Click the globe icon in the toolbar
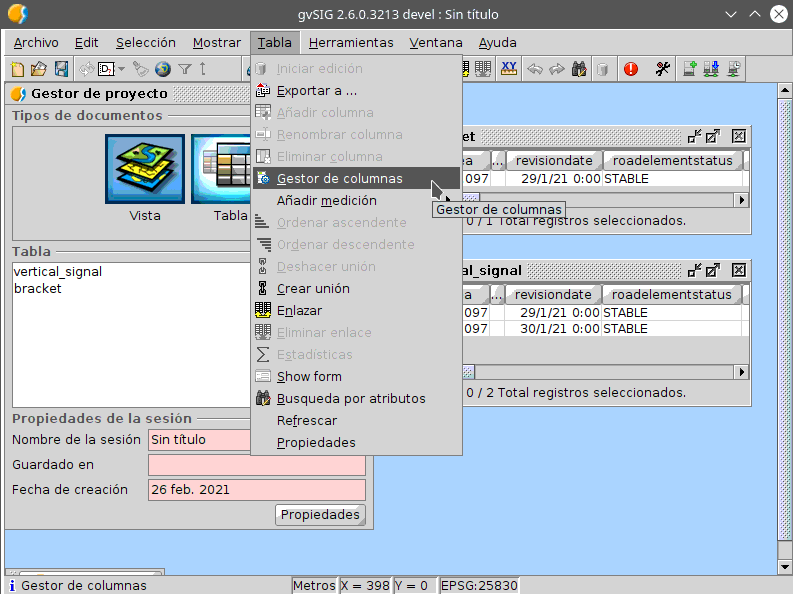793x594 pixels. pos(163,69)
